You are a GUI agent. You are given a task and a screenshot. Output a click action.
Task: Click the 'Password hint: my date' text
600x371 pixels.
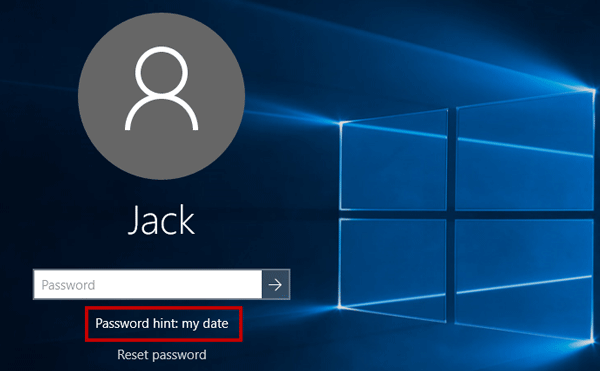click(x=162, y=324)
